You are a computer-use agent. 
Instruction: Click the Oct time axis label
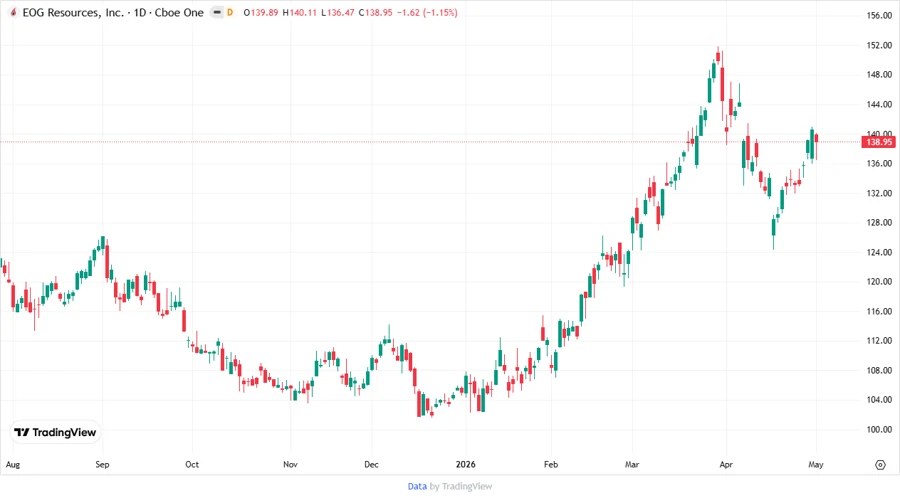coord(192,465)
